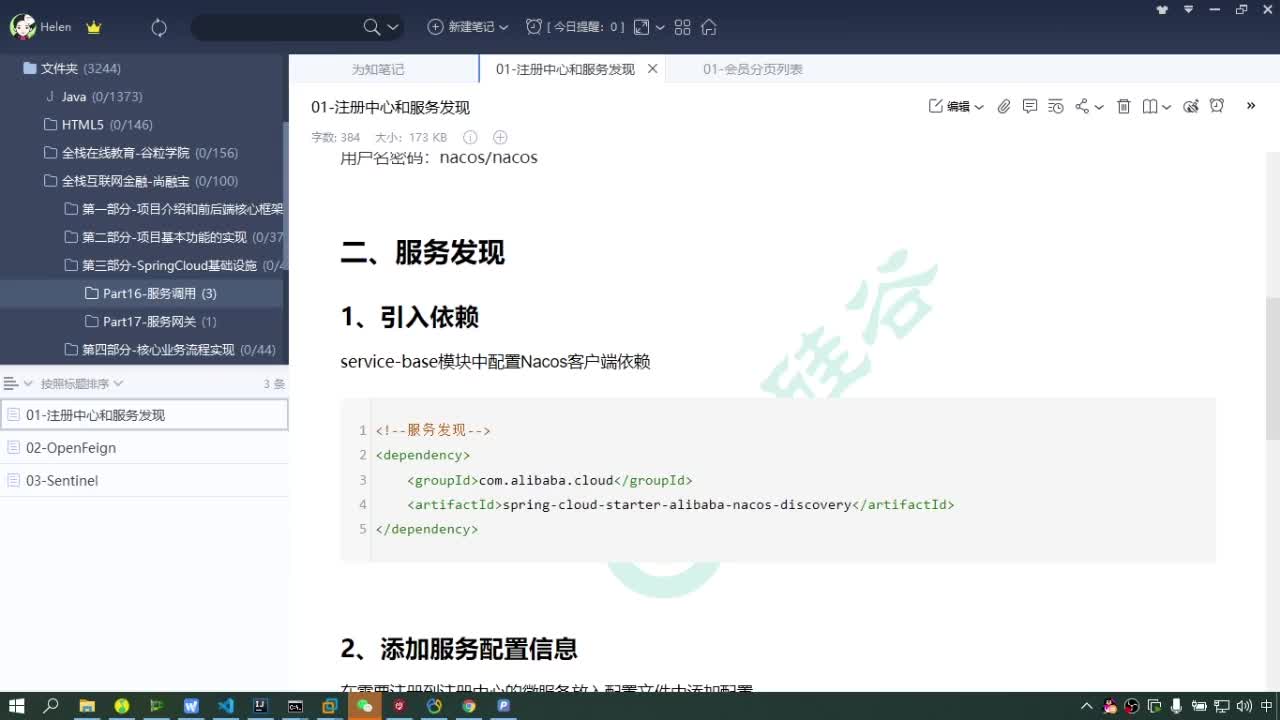Open the skin theme shirt icon
Screen dimensions: 1280x720
tap(1162, 9)
